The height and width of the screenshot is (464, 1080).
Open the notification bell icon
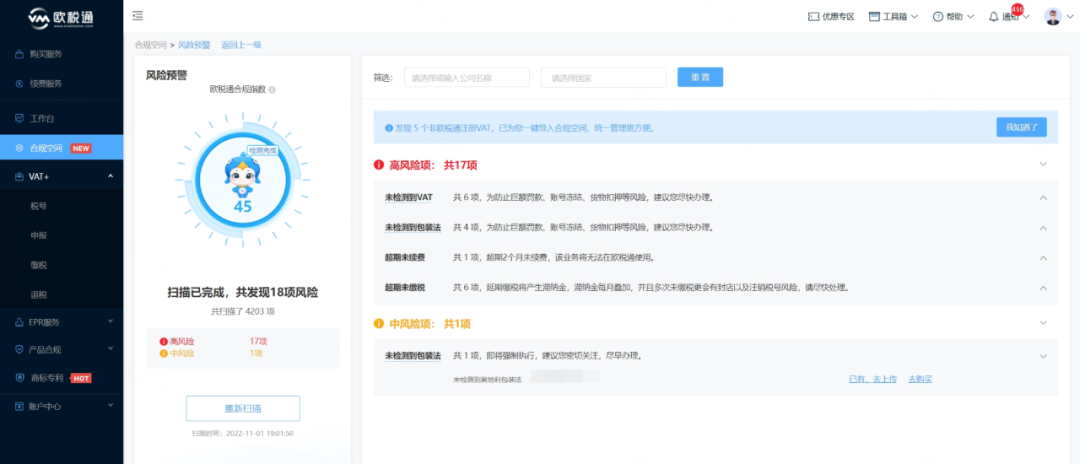993,17
